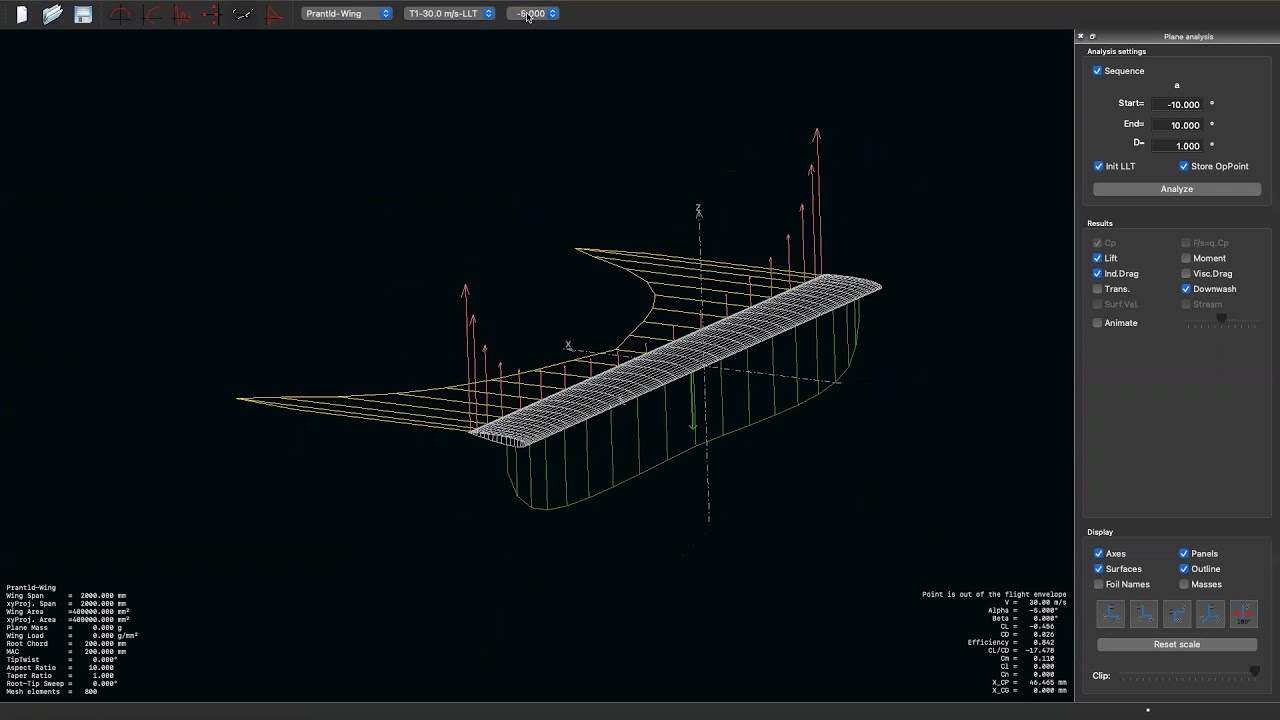
Task: Click the second blue axis view button
Action: click(1144, 614)
